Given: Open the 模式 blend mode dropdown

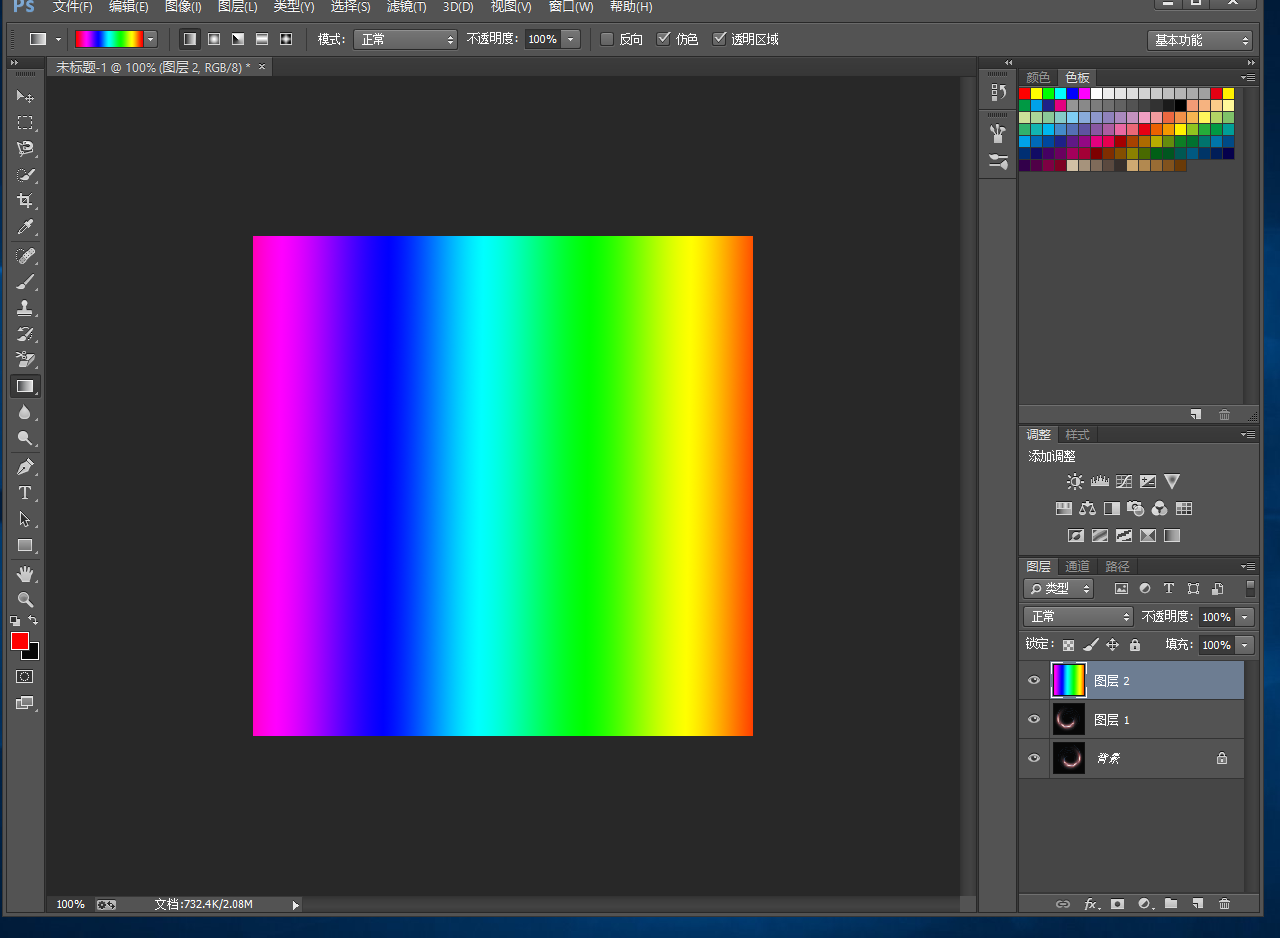Looking at the screenshot, I should (405, 39).
